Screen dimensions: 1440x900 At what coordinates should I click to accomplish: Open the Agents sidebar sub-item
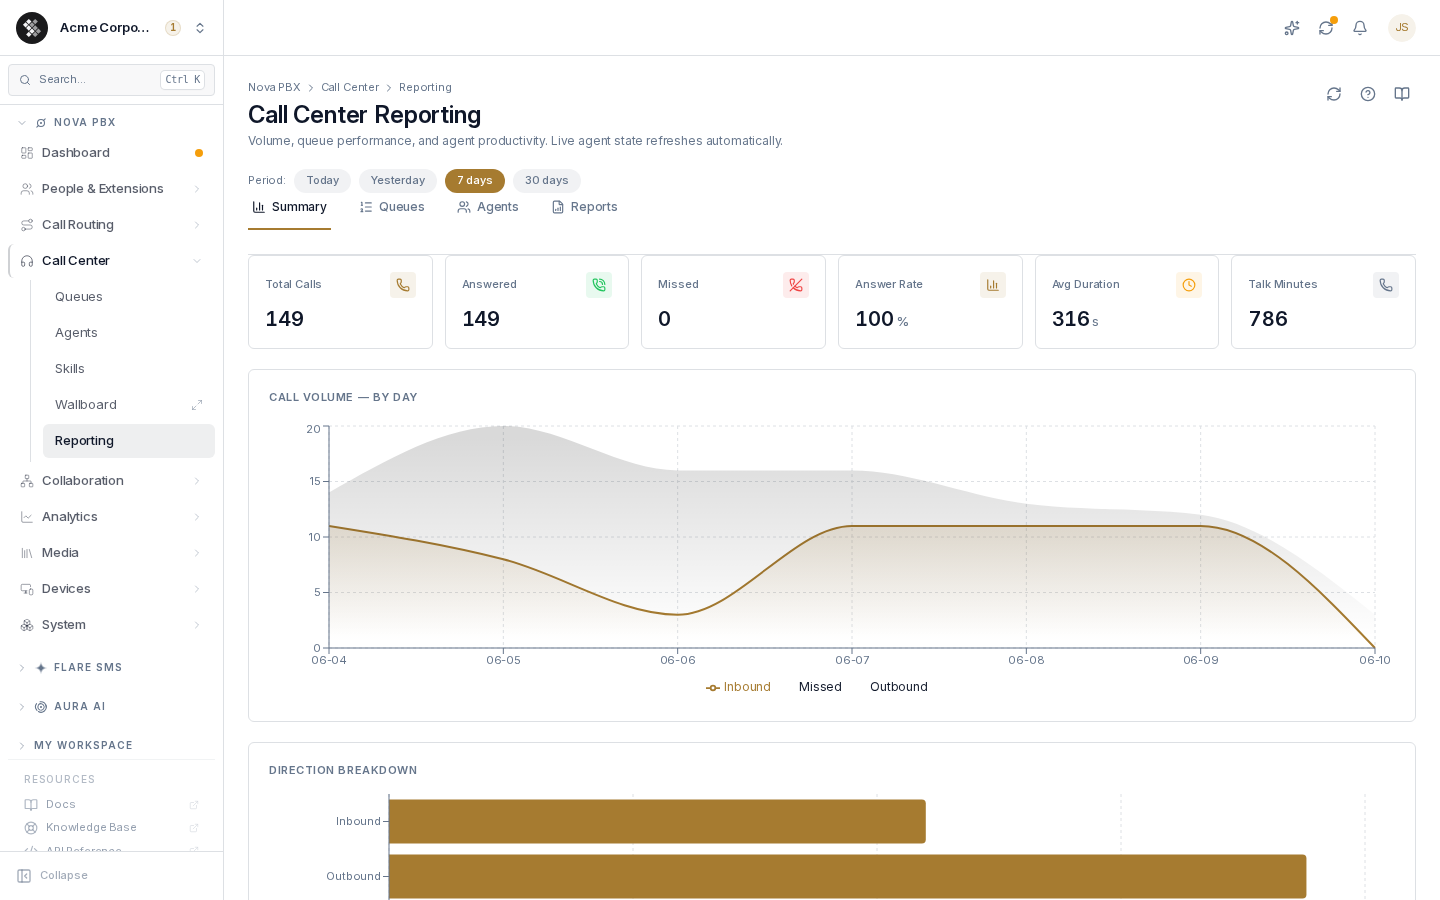point(128,333)
